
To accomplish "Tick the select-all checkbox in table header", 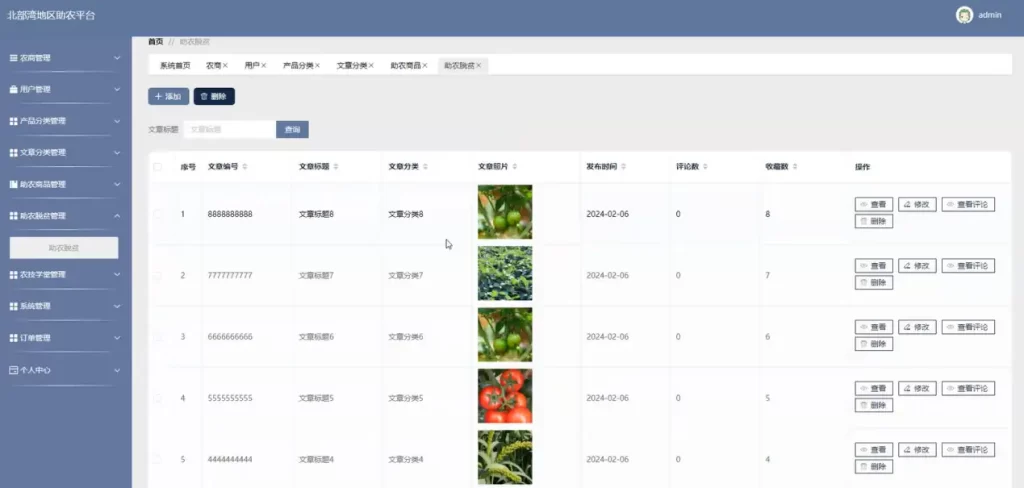I will [157, 167].
